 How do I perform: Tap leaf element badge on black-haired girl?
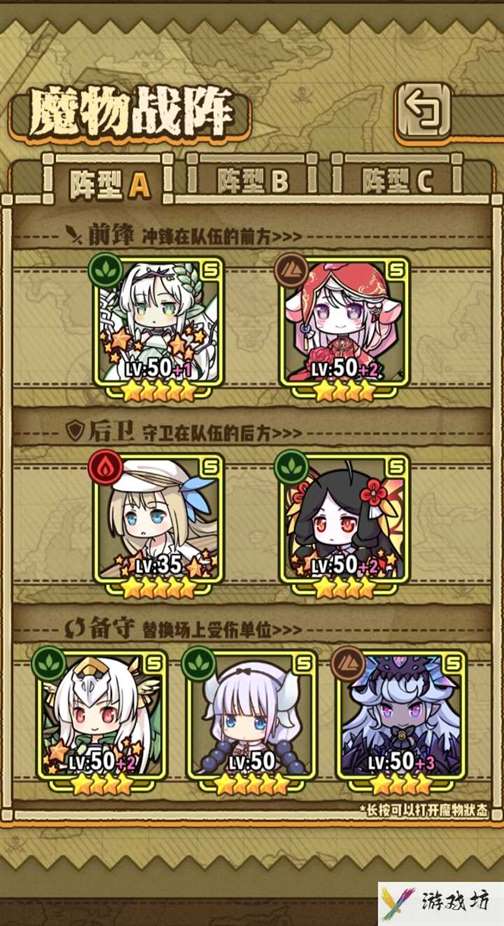click(x=291, y=468)
